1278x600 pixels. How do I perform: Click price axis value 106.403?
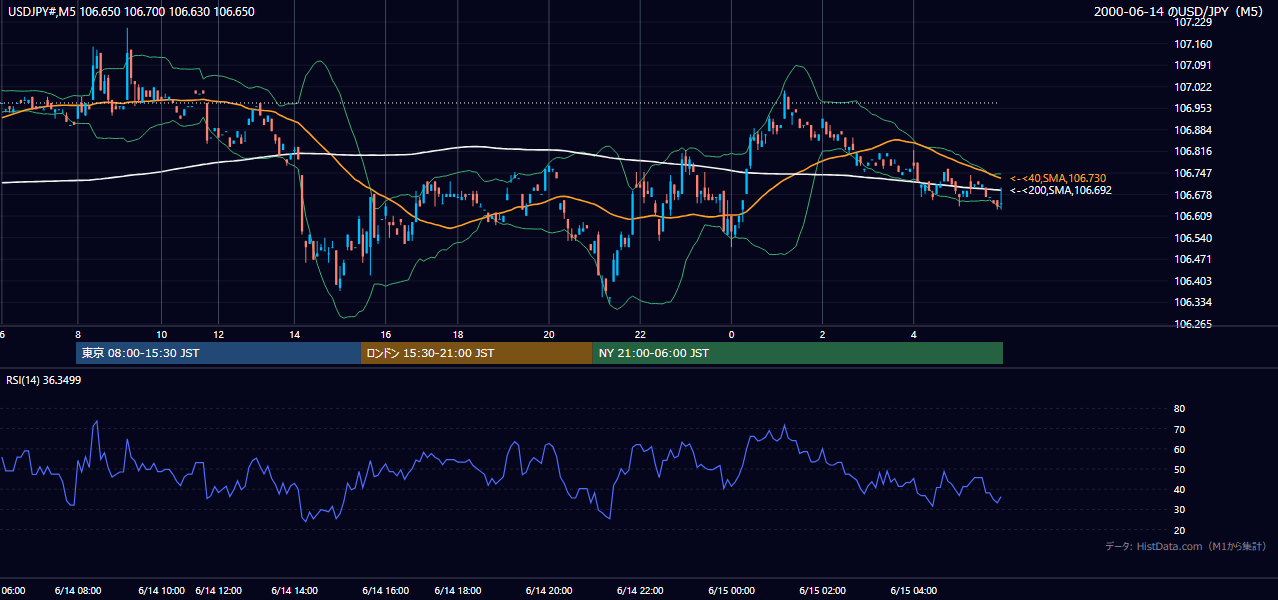[x=1193, y=281]
